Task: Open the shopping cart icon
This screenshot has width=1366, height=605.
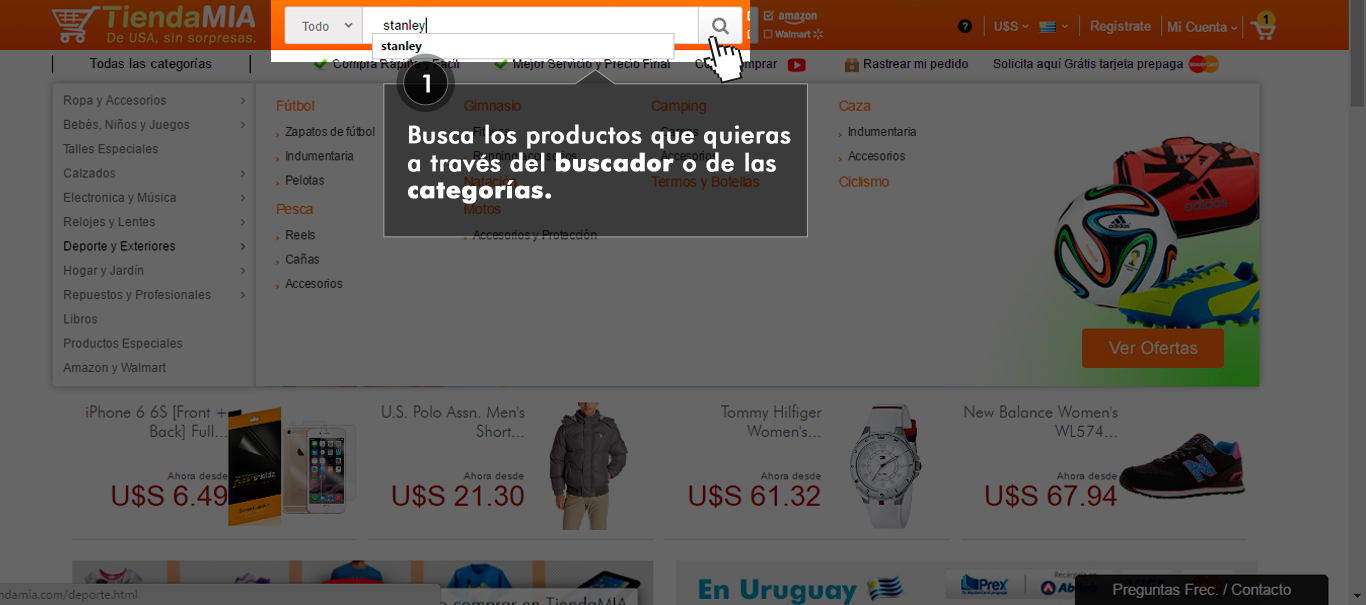Action: 1263,27
